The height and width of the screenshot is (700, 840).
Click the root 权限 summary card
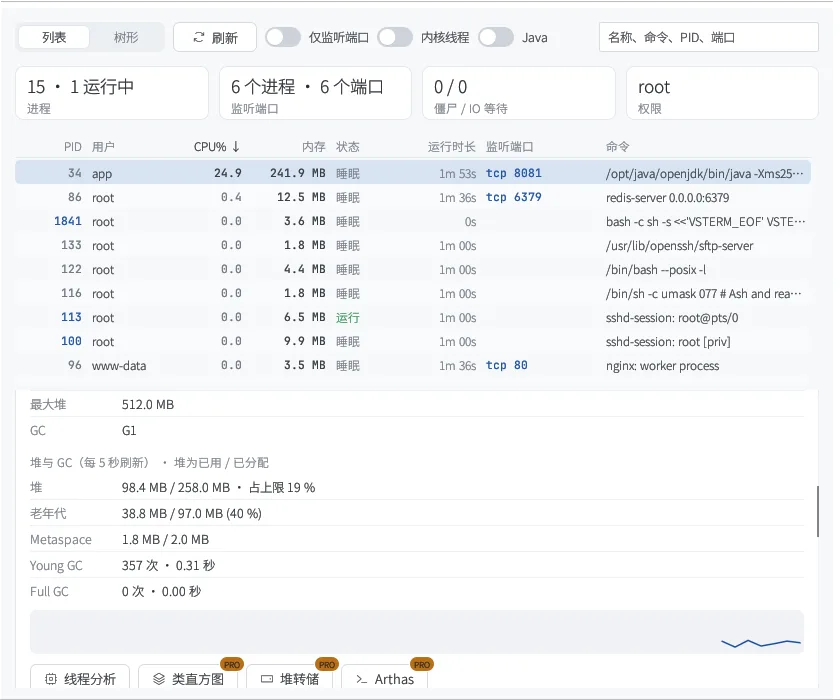pyautogui.click(x=722, y=93)
